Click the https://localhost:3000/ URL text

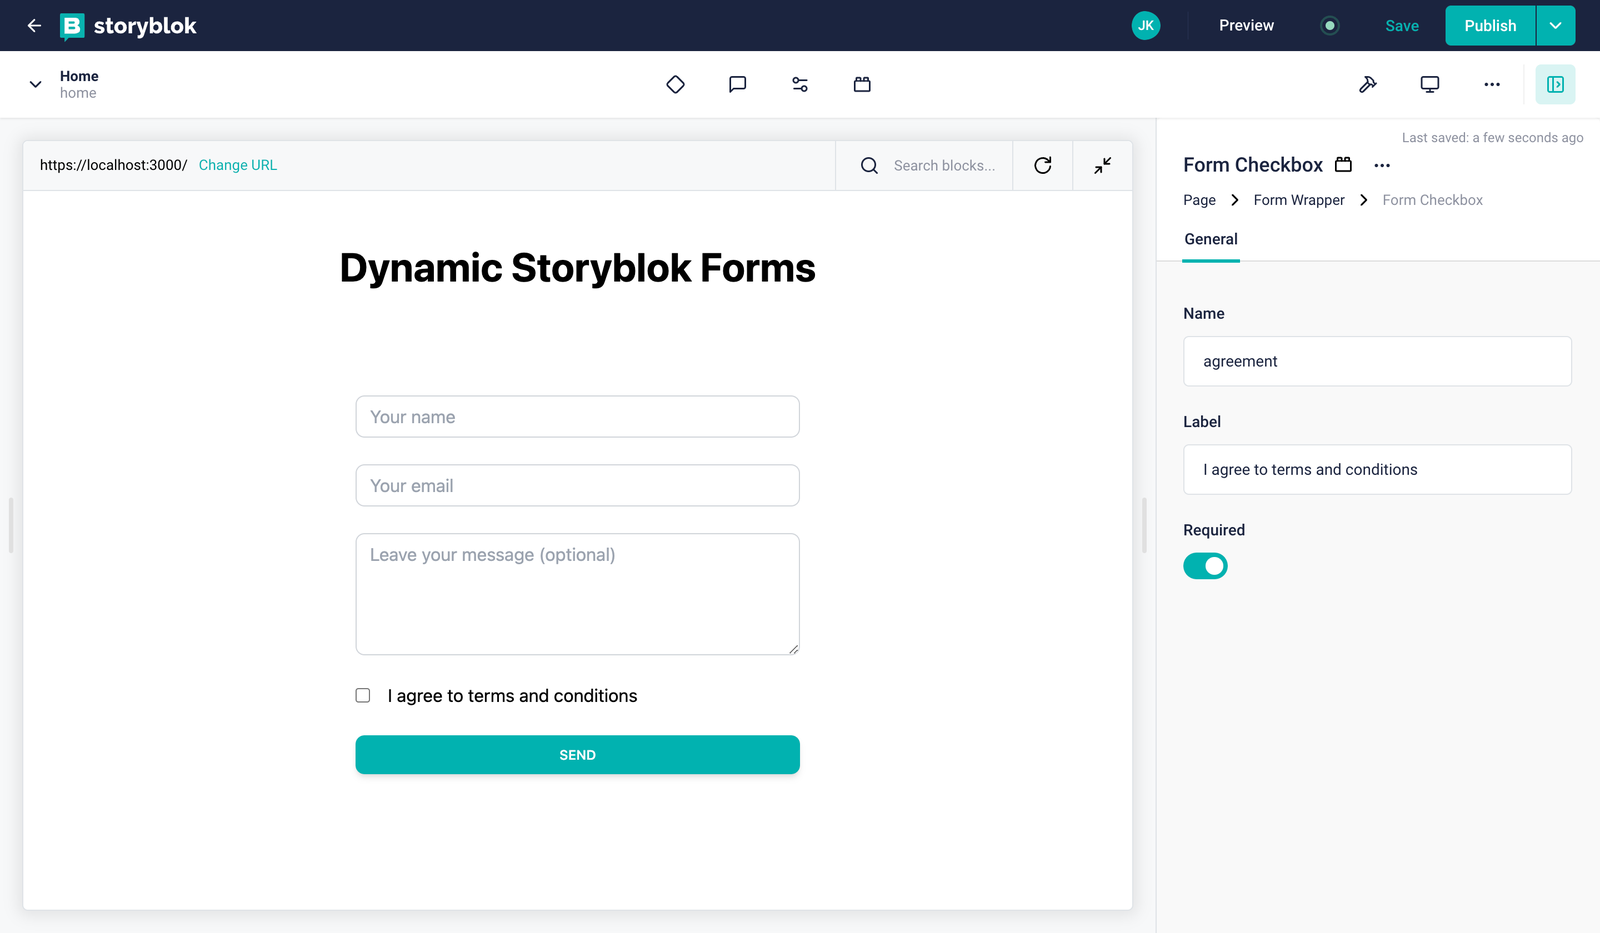point(113,166)
